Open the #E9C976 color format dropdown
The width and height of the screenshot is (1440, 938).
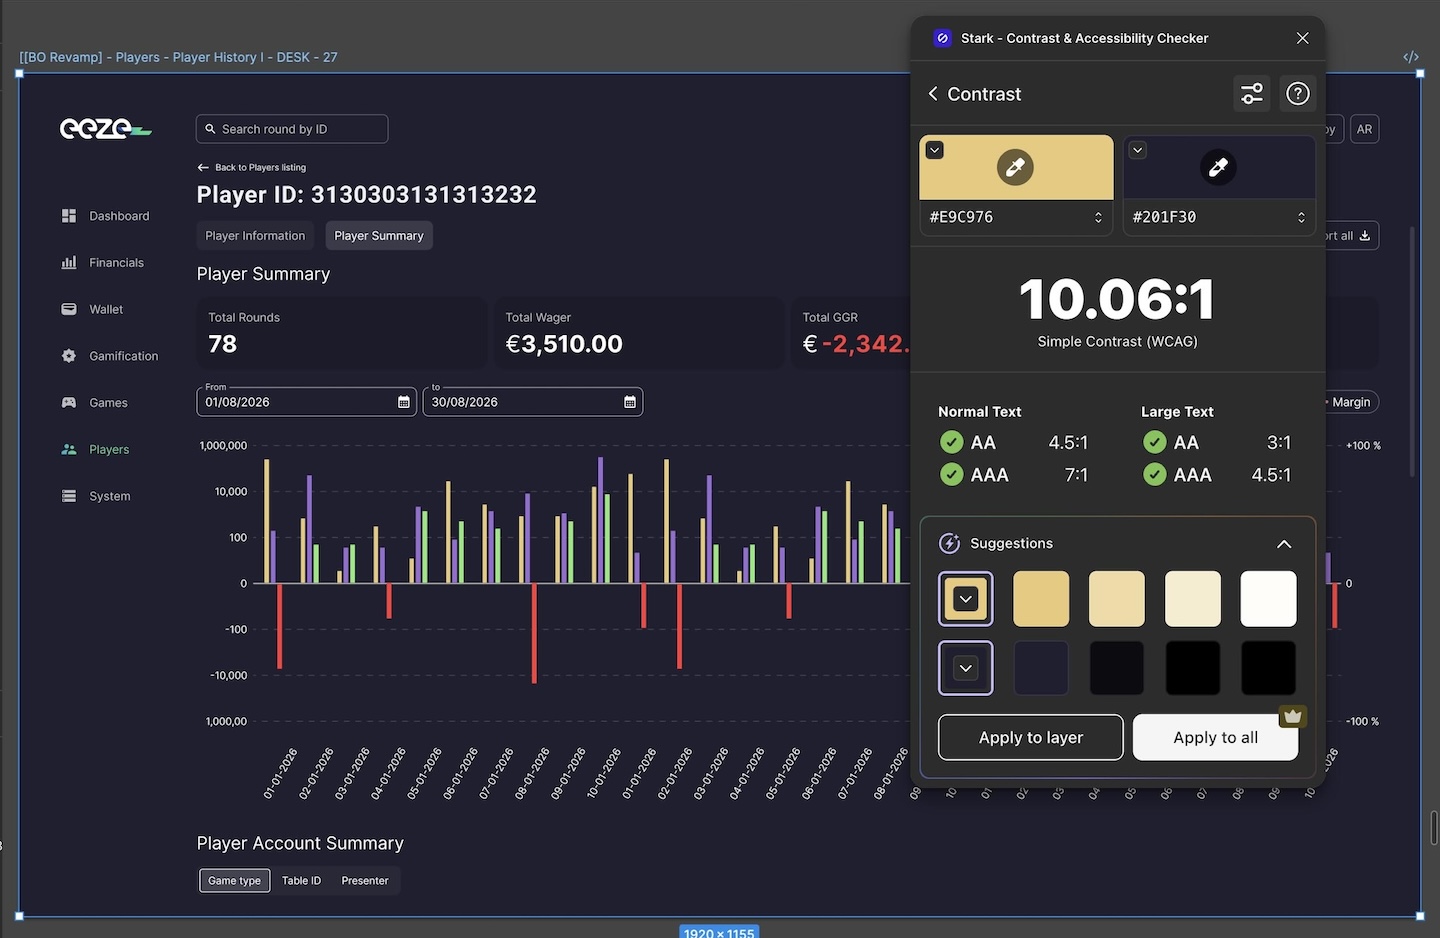click(1098, 217)
